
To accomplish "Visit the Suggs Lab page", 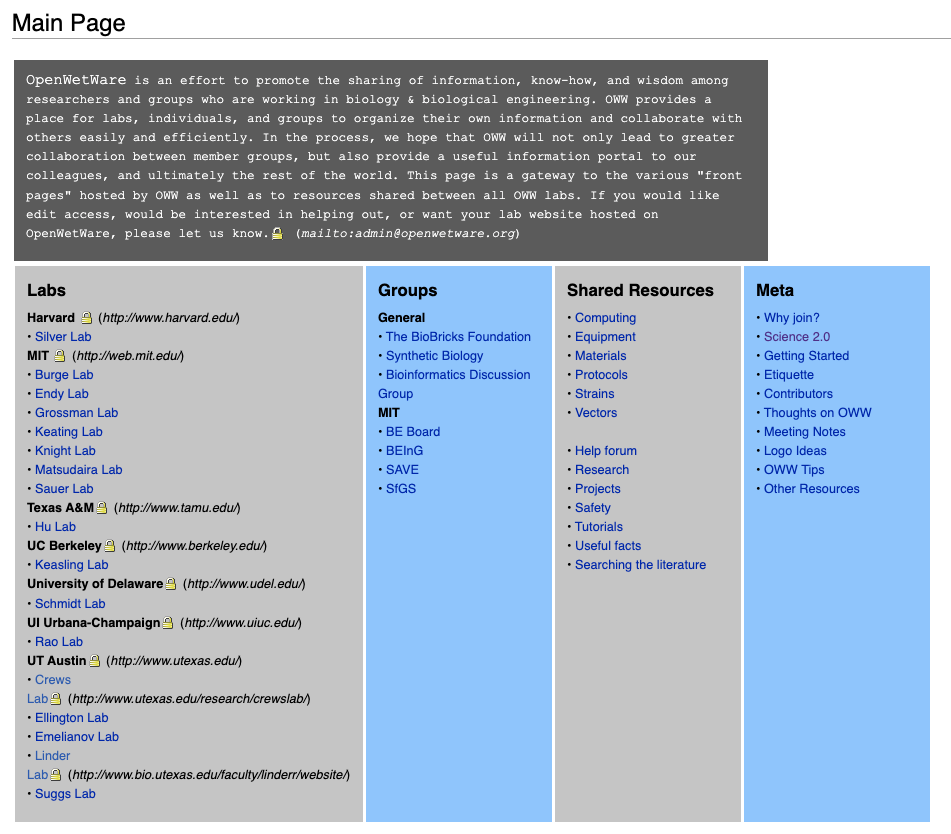I will pos(65,794).
